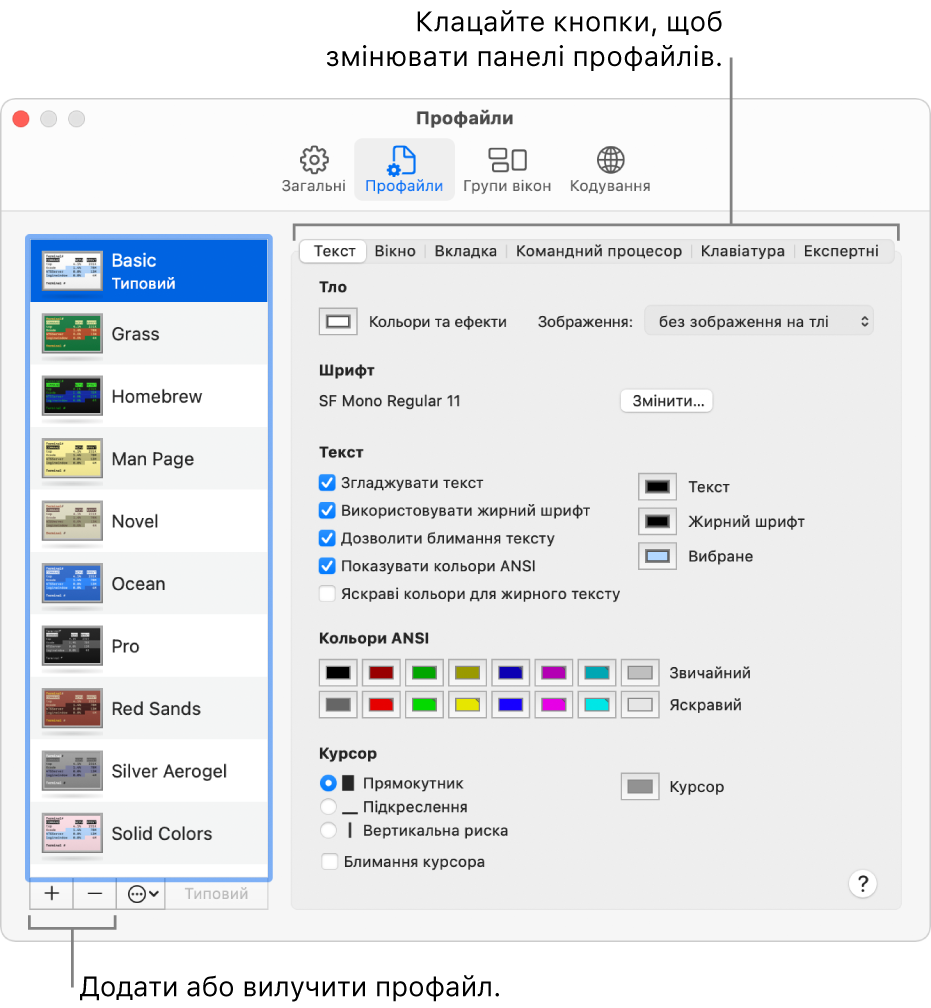Switch to the Вкладка tab
Viewport: 931px width, 1008px height.
pos(466,251)
